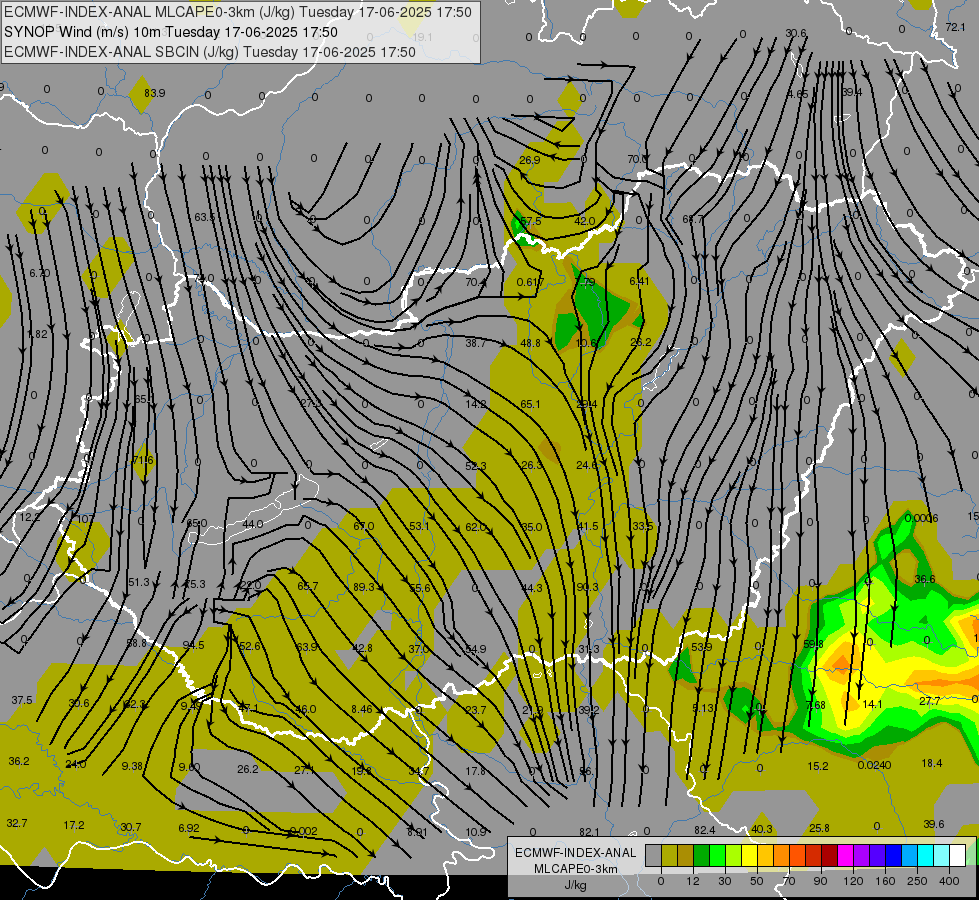Click the map value 41.5
This screenshot has height=900, width=979.
pyautogui.click(x=588, y=527)
